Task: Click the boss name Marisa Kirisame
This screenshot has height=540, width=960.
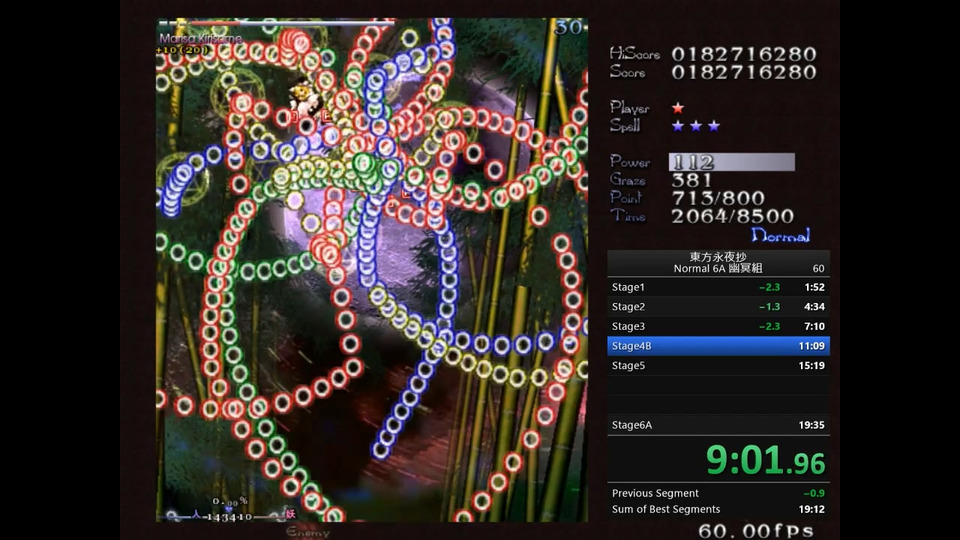Action: point(200,38)
